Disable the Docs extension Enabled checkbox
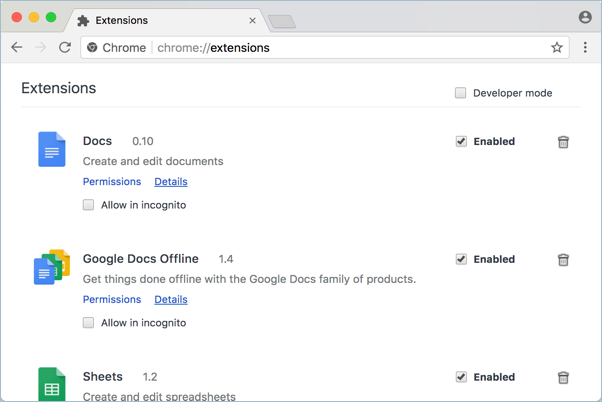602x402 pixels. click(x=461, y=142)
